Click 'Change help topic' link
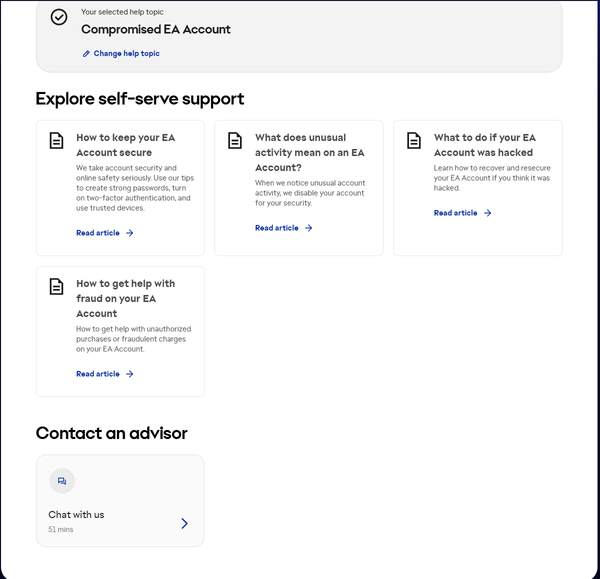 [126, 54]
